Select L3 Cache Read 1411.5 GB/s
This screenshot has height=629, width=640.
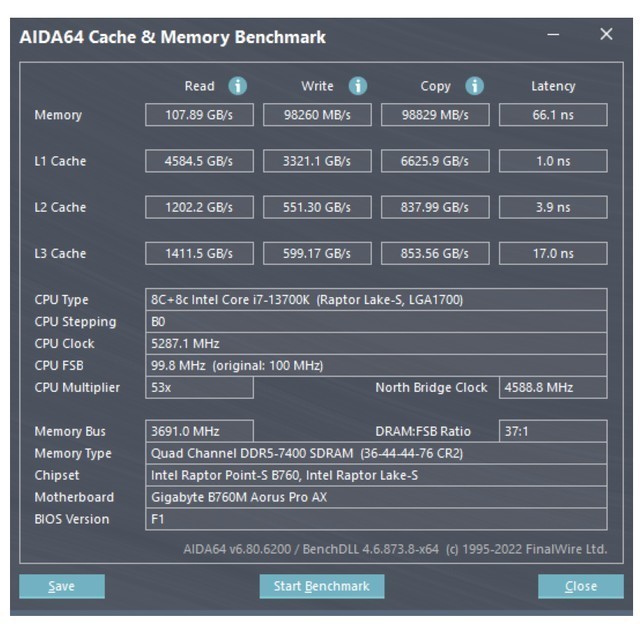[199, 253]
